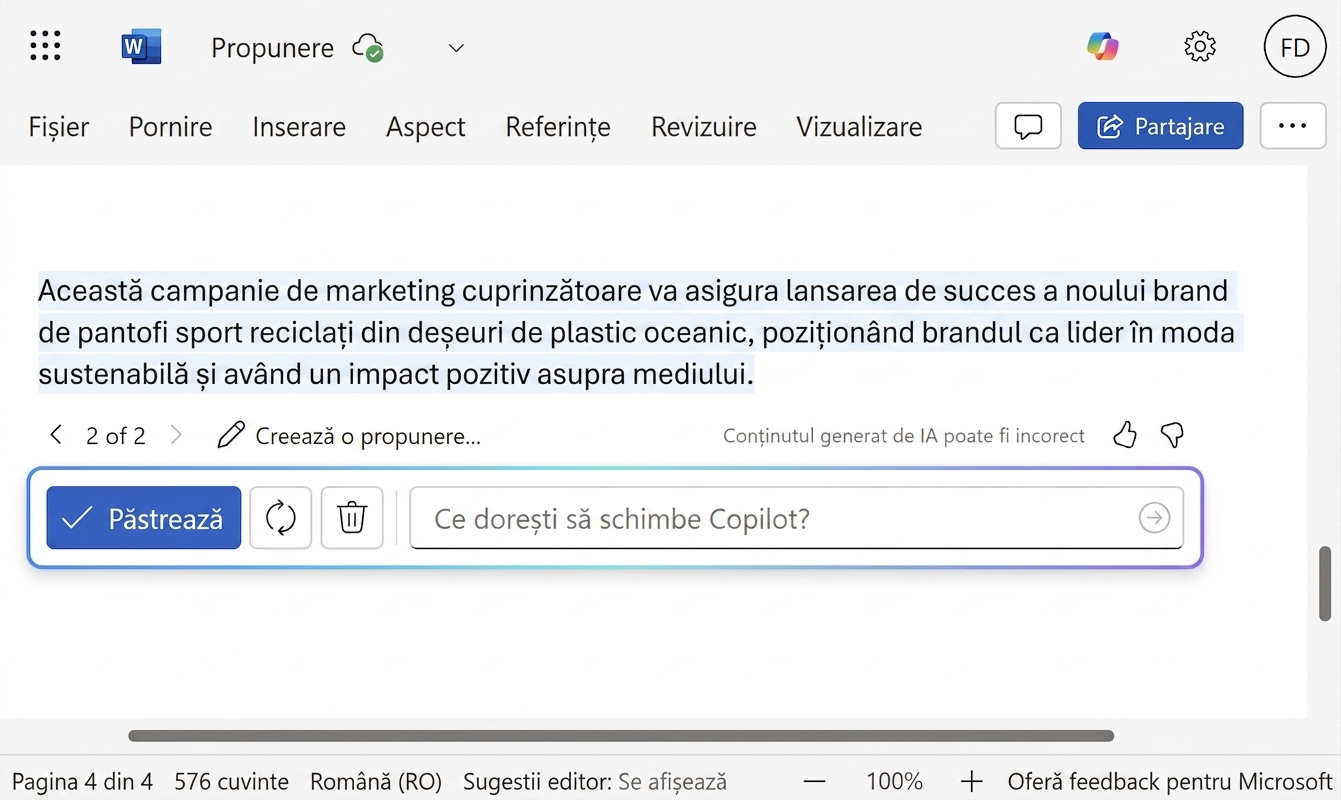1341x800 pixels.
Task: Switch to the Pornire tab
Action: tap(170, 127)
